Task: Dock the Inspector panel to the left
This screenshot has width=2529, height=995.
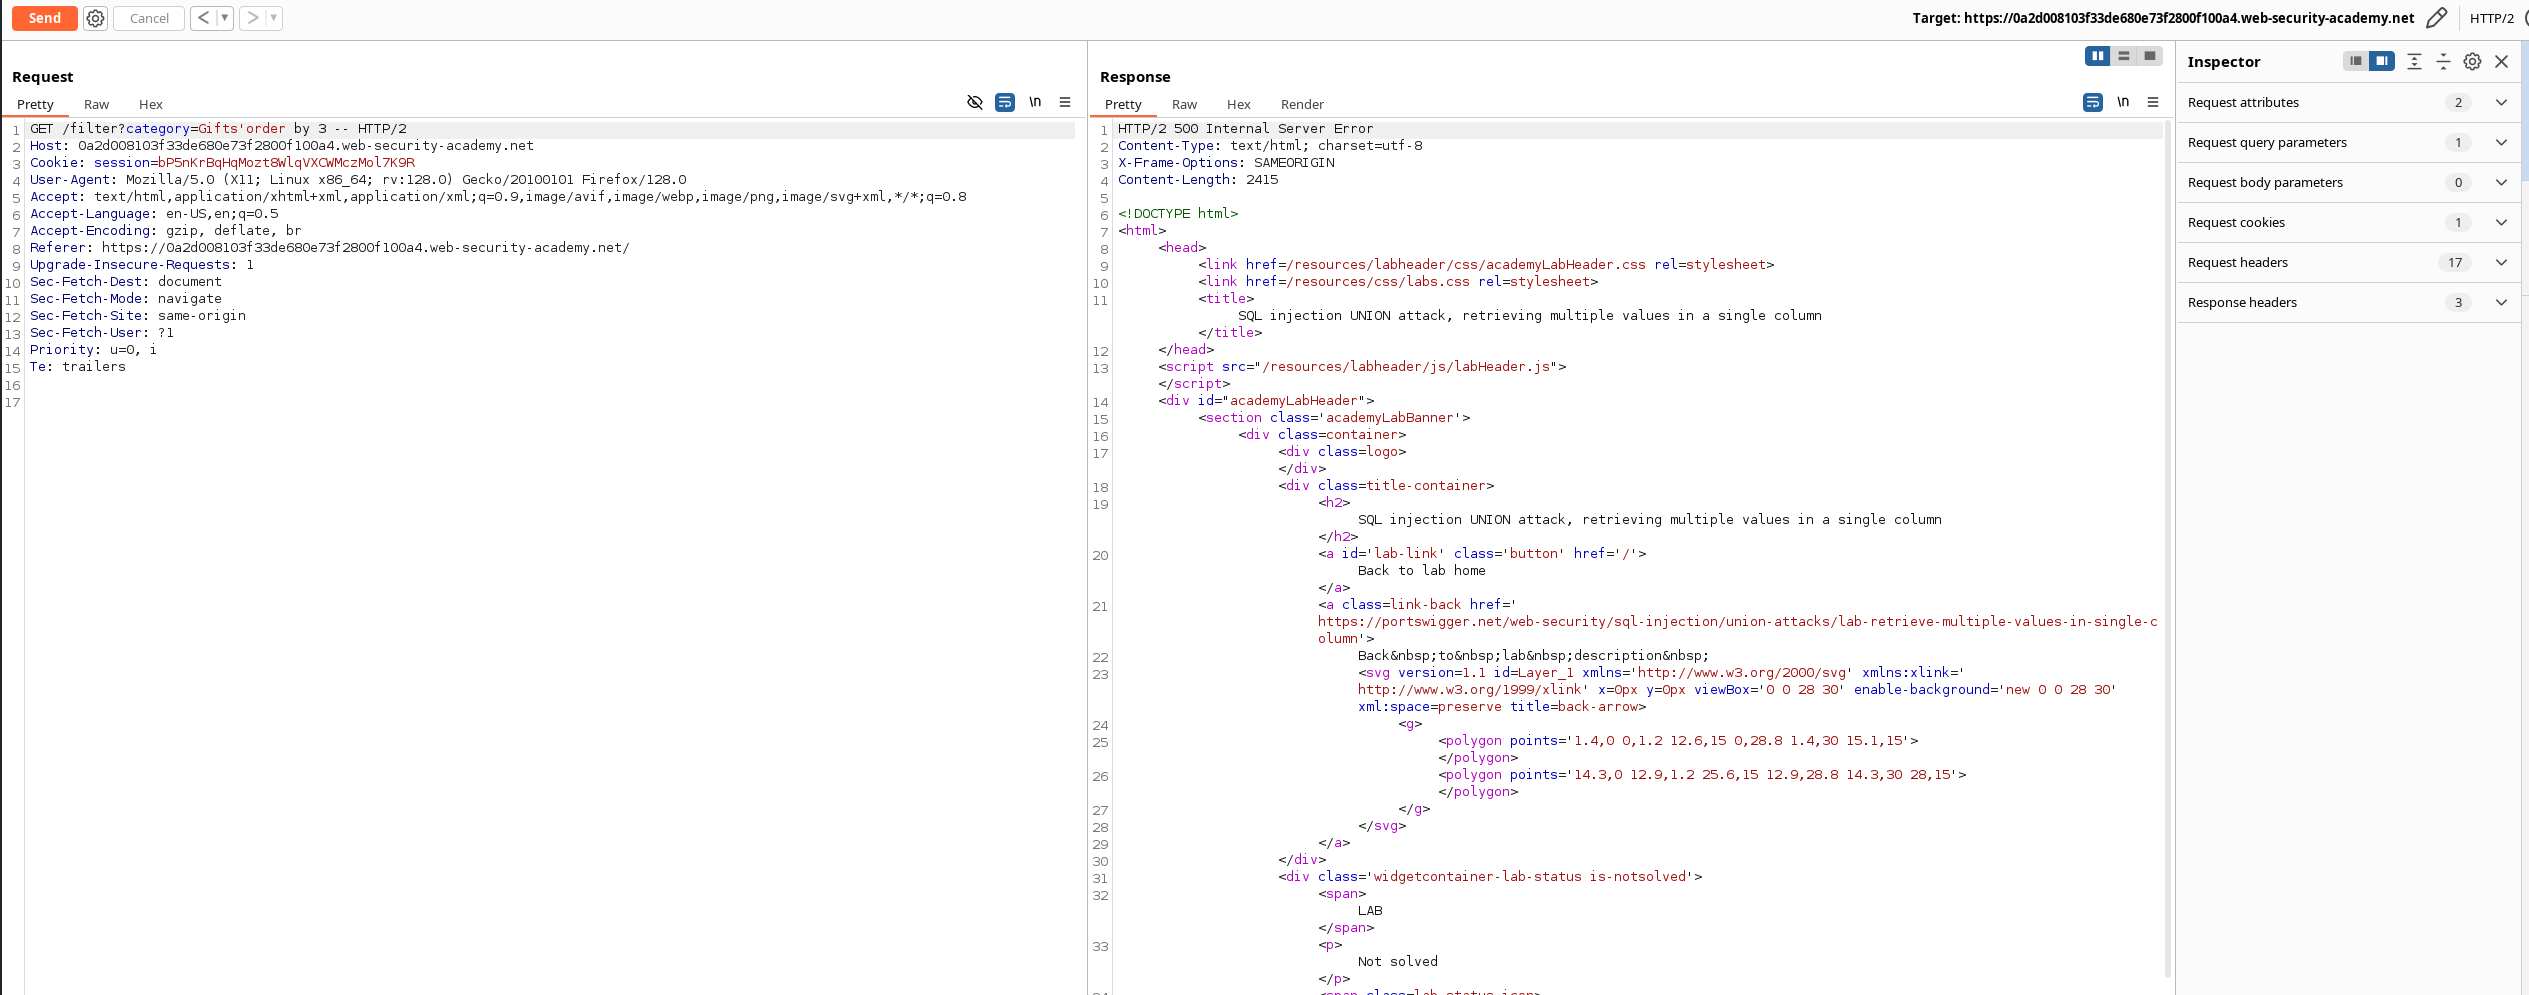Action: click(2356, 61)
